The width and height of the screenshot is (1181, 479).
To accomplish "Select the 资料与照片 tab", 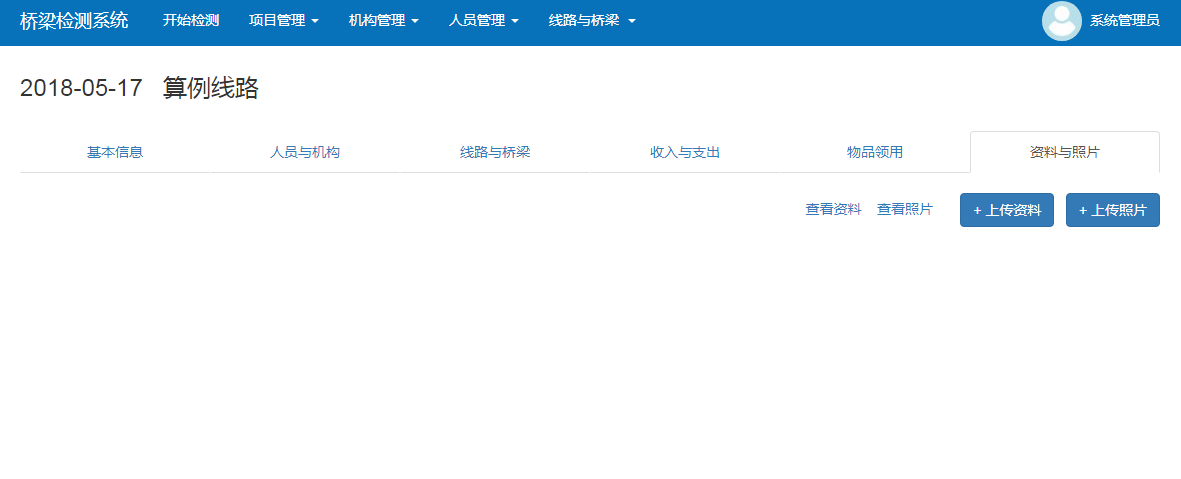I will click(1064, 153).
